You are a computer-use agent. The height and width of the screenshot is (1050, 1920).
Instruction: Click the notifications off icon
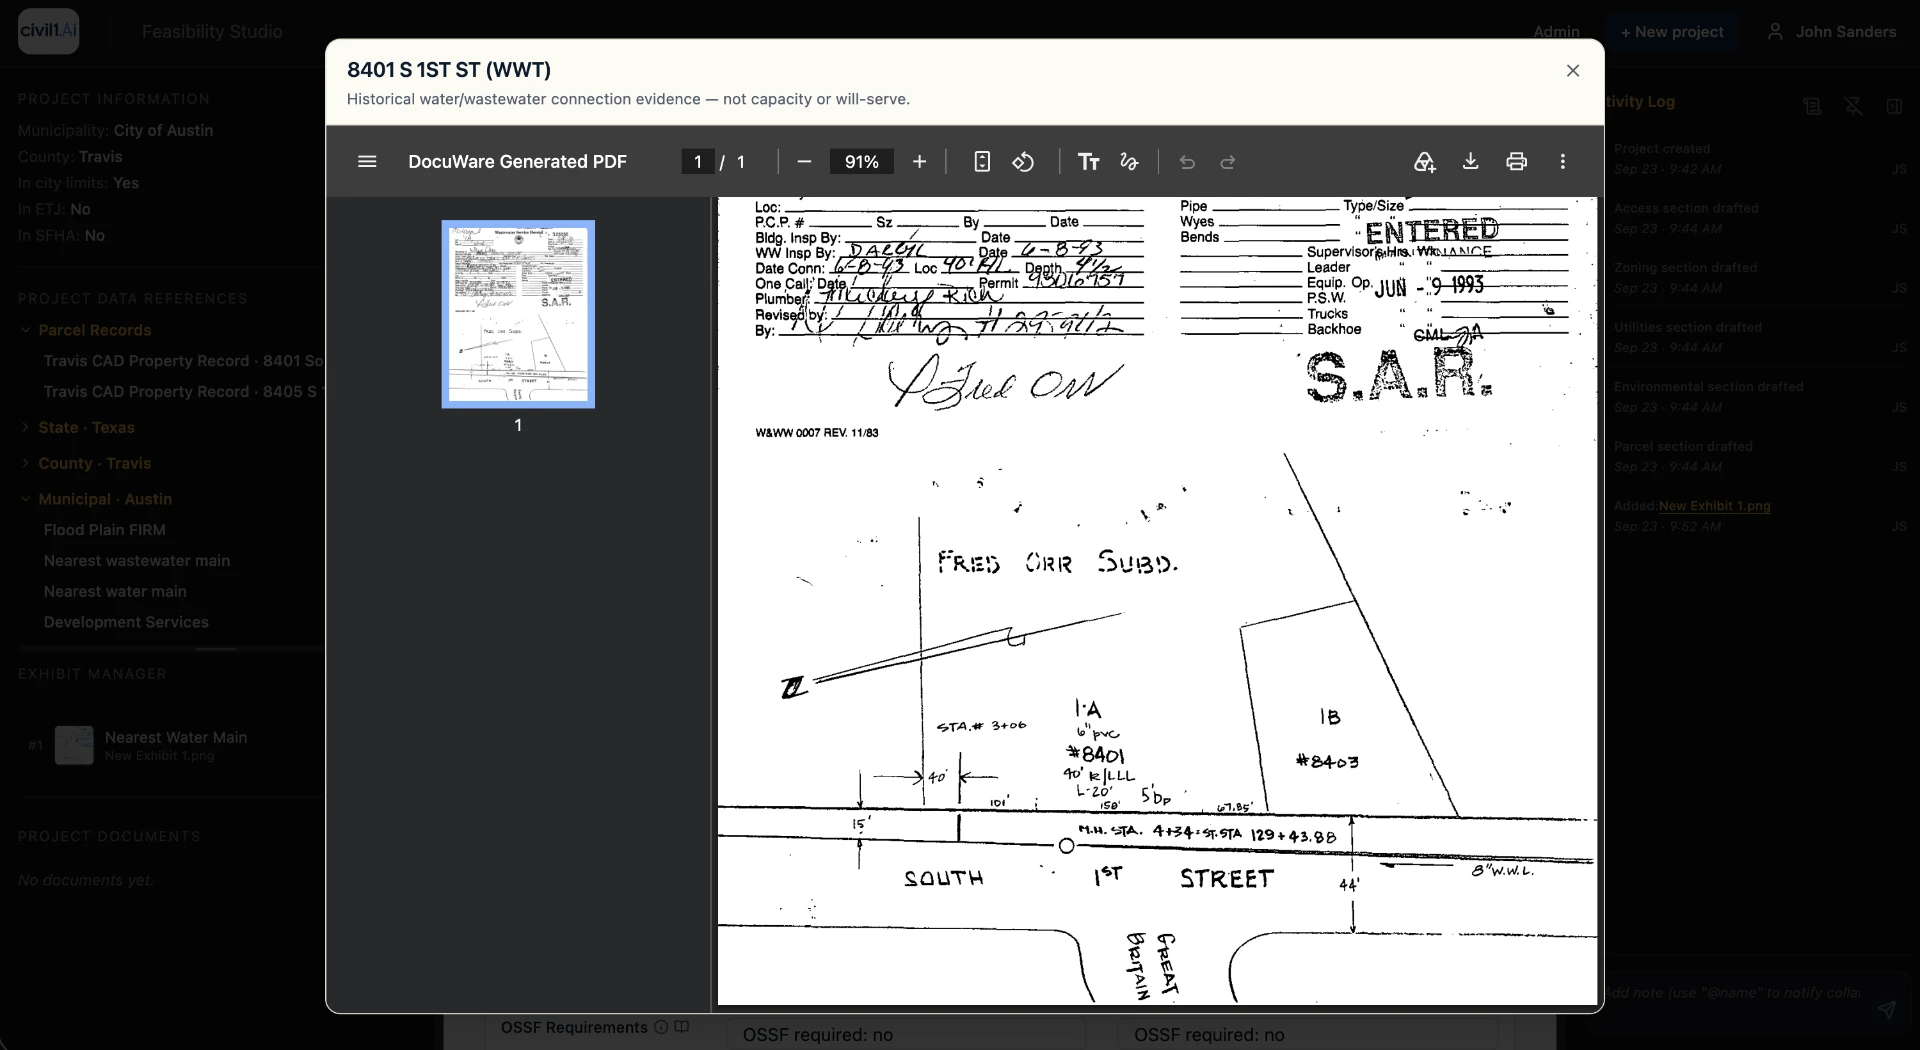coord(1853,107)
